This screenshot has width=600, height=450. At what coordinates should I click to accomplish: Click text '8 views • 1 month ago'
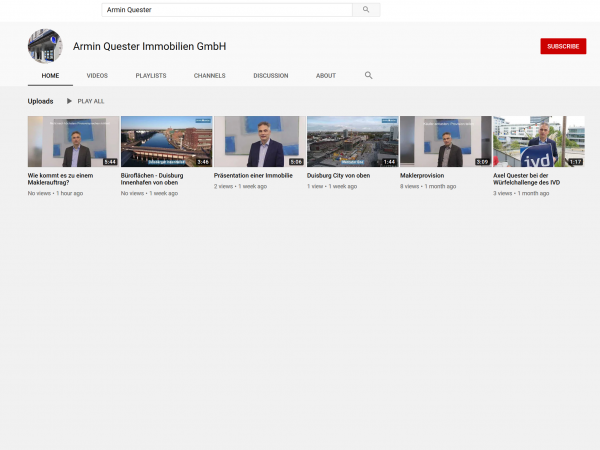[428, 186]
